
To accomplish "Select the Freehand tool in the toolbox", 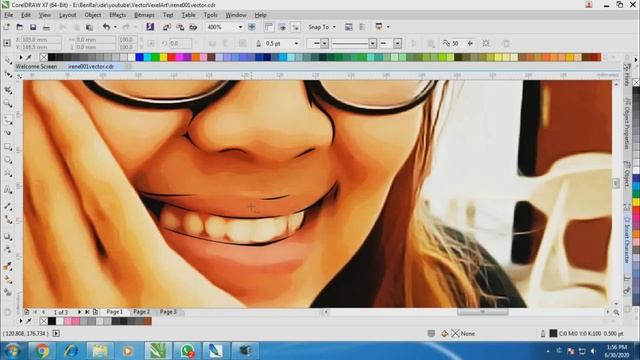I will pyautogui.click(x=8, y=120).
